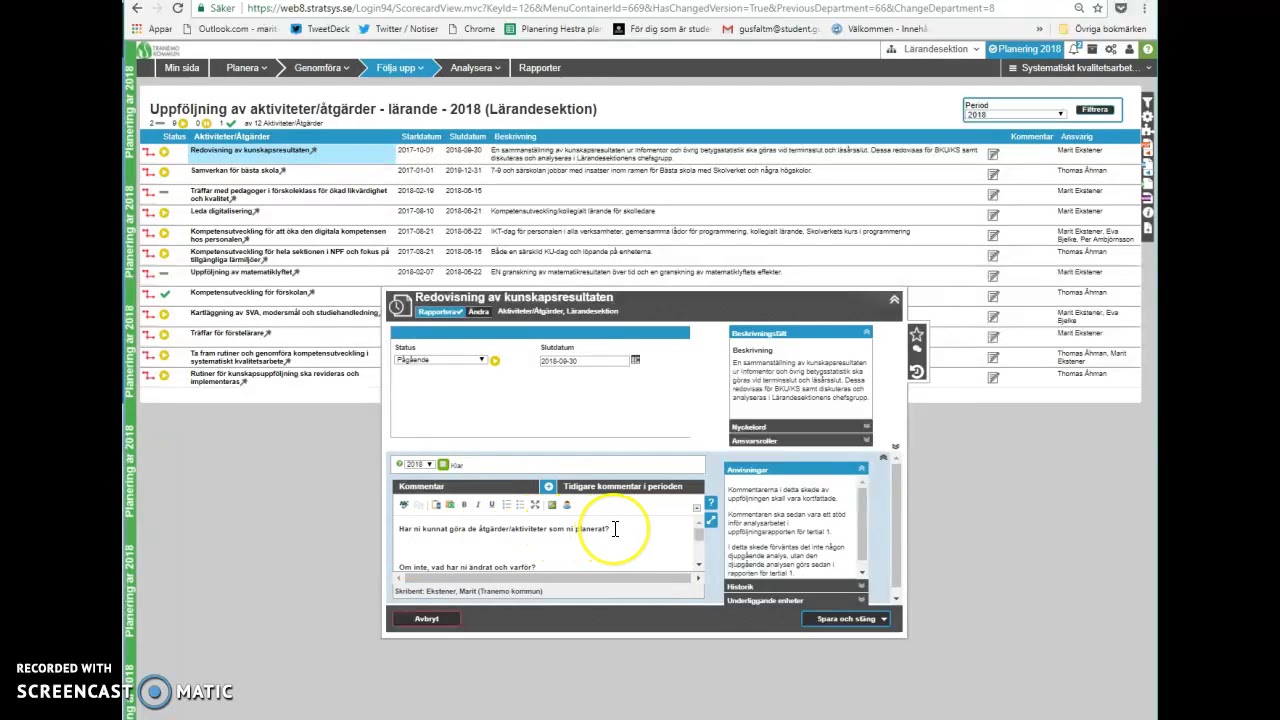Screen dimensions: 1280x720
Task: Click the Slutdatum date field
Action: tap(584, 360)
